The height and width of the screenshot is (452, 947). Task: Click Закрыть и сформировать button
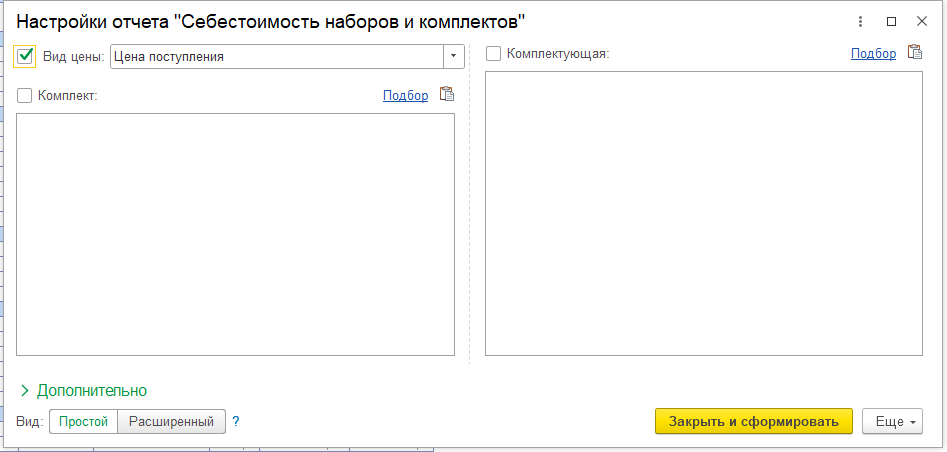[754, 421]
